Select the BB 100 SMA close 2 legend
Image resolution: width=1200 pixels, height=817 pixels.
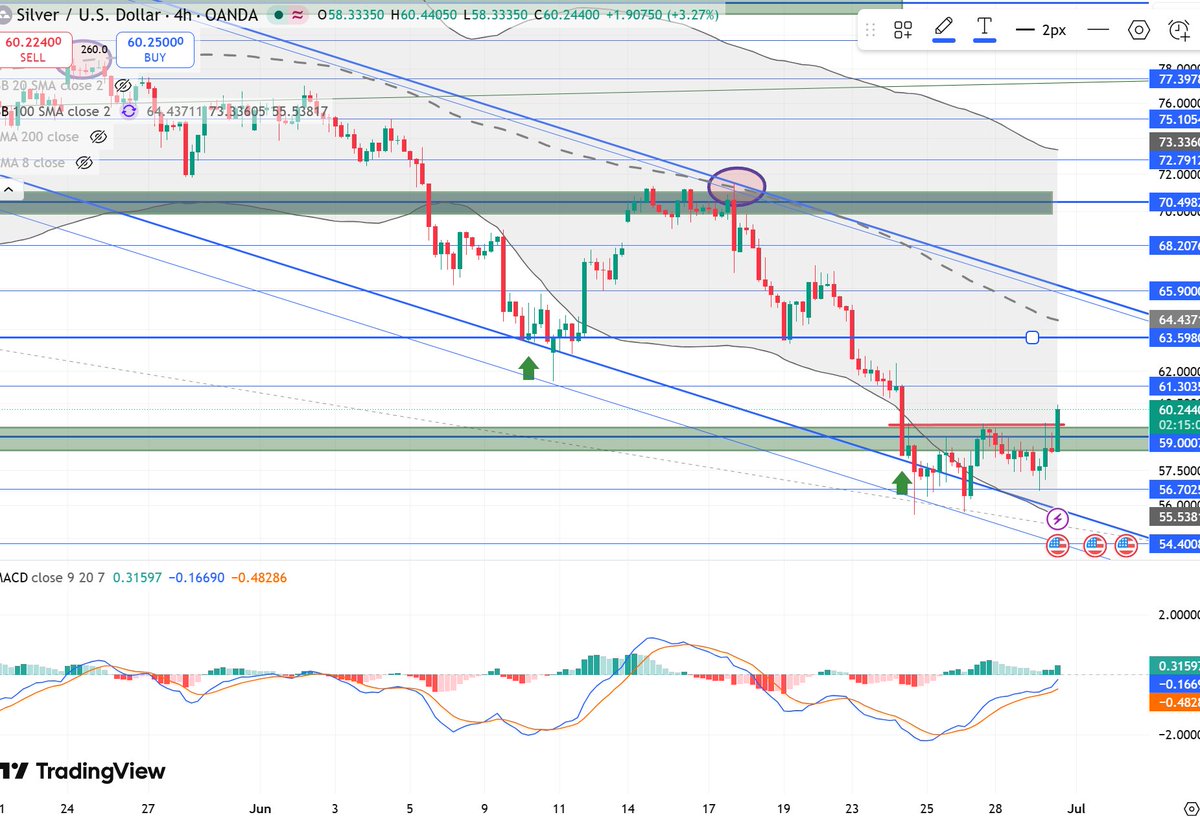point(56,111)
